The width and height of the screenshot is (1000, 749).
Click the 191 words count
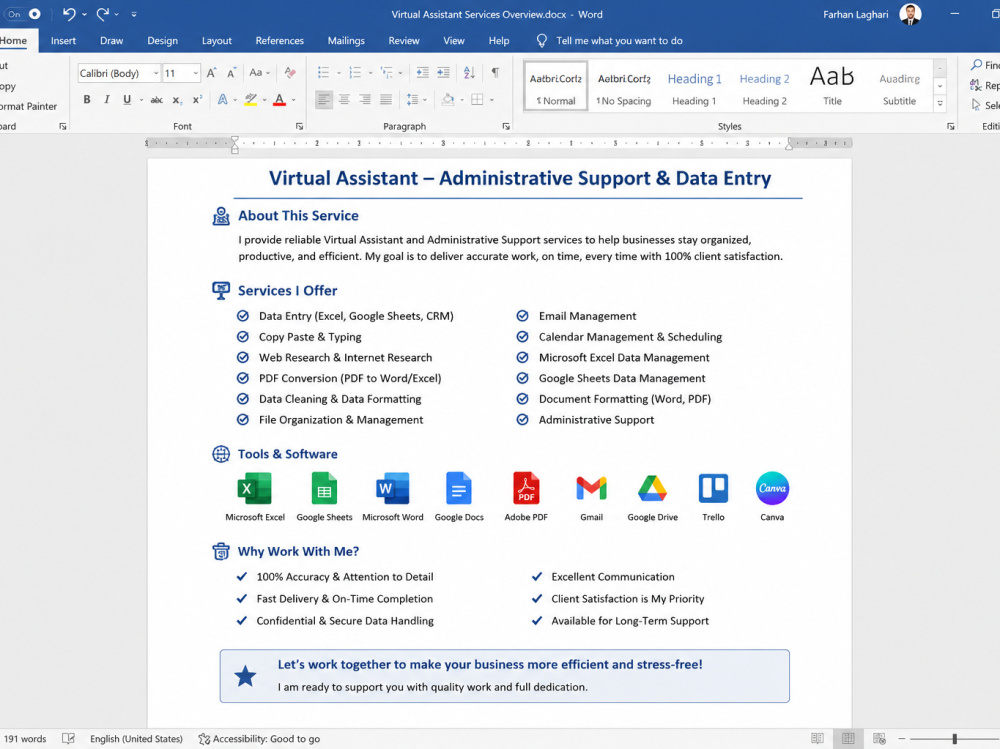25,739
